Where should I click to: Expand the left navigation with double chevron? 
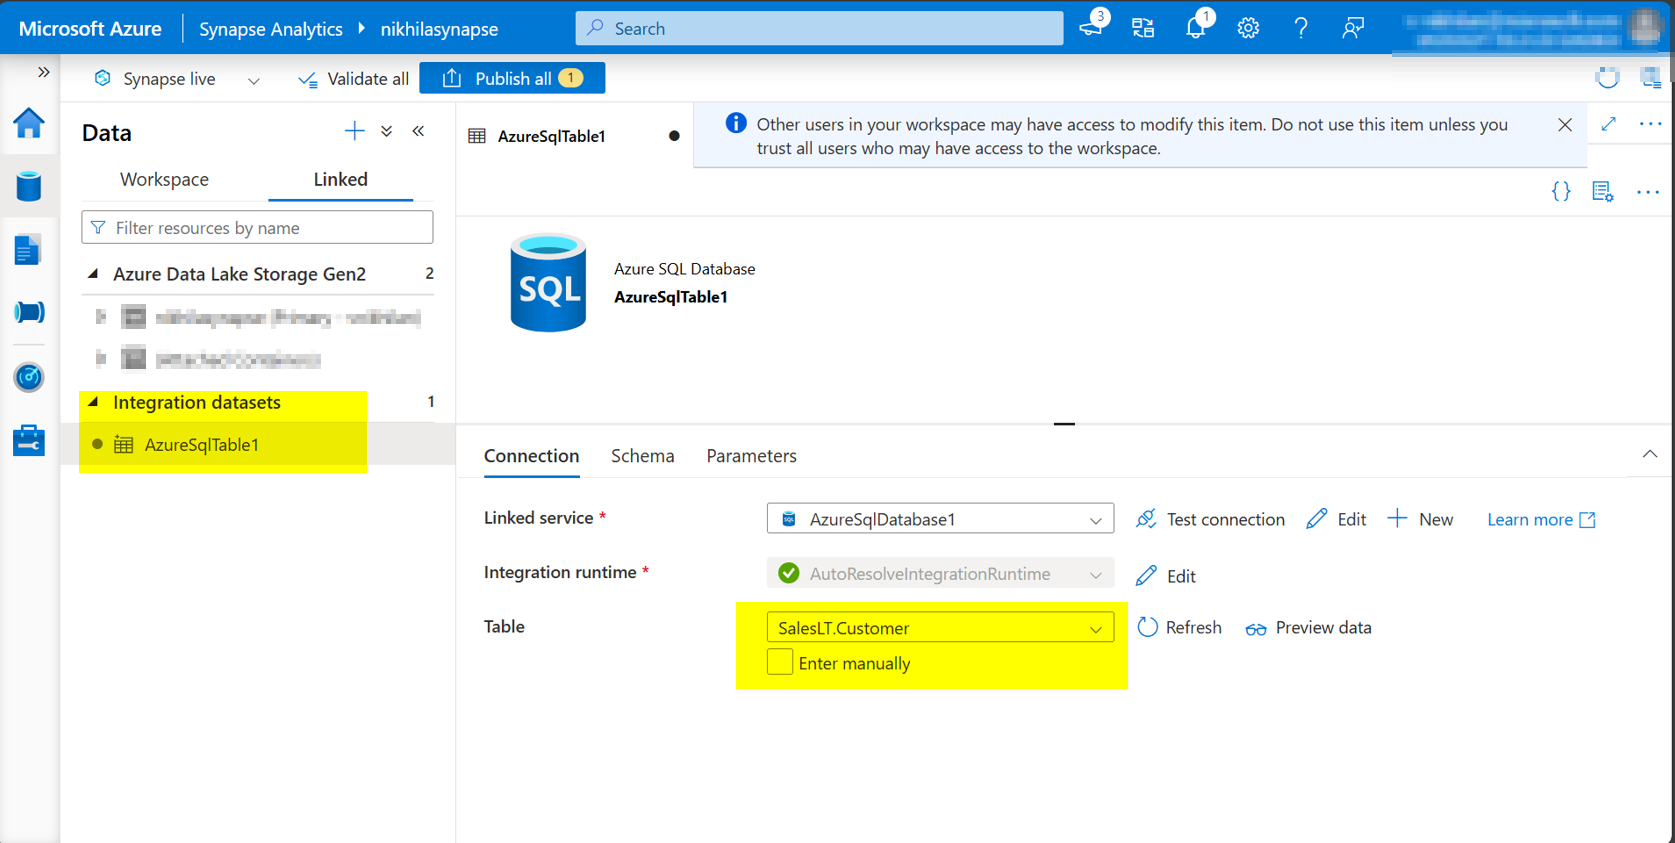43,72
